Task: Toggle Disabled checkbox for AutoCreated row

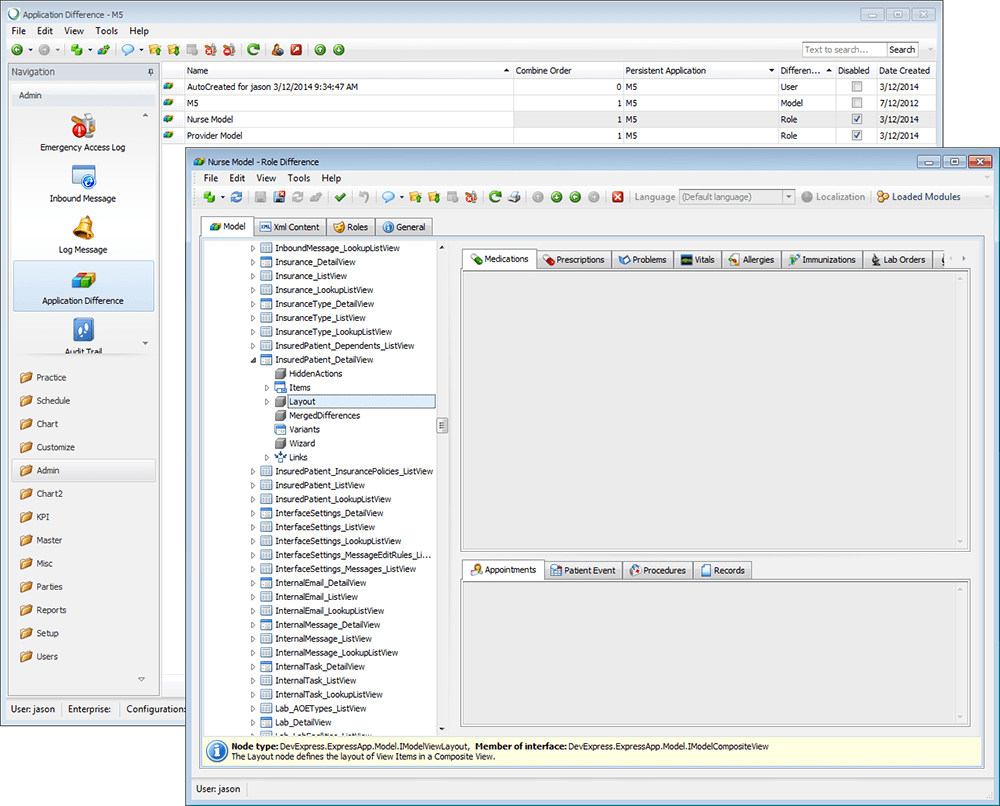Action: [856, 87]
